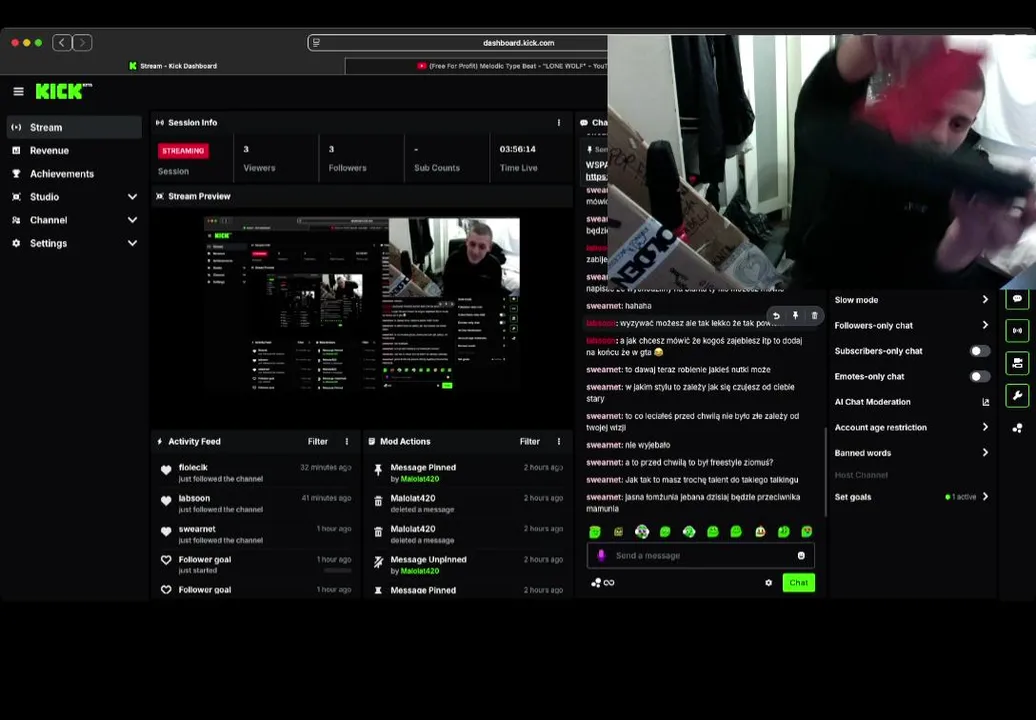This screenshot has width=1036, height=720.
Task: Open AI Chat Moderation external link icon
Action: click(985, 402)
